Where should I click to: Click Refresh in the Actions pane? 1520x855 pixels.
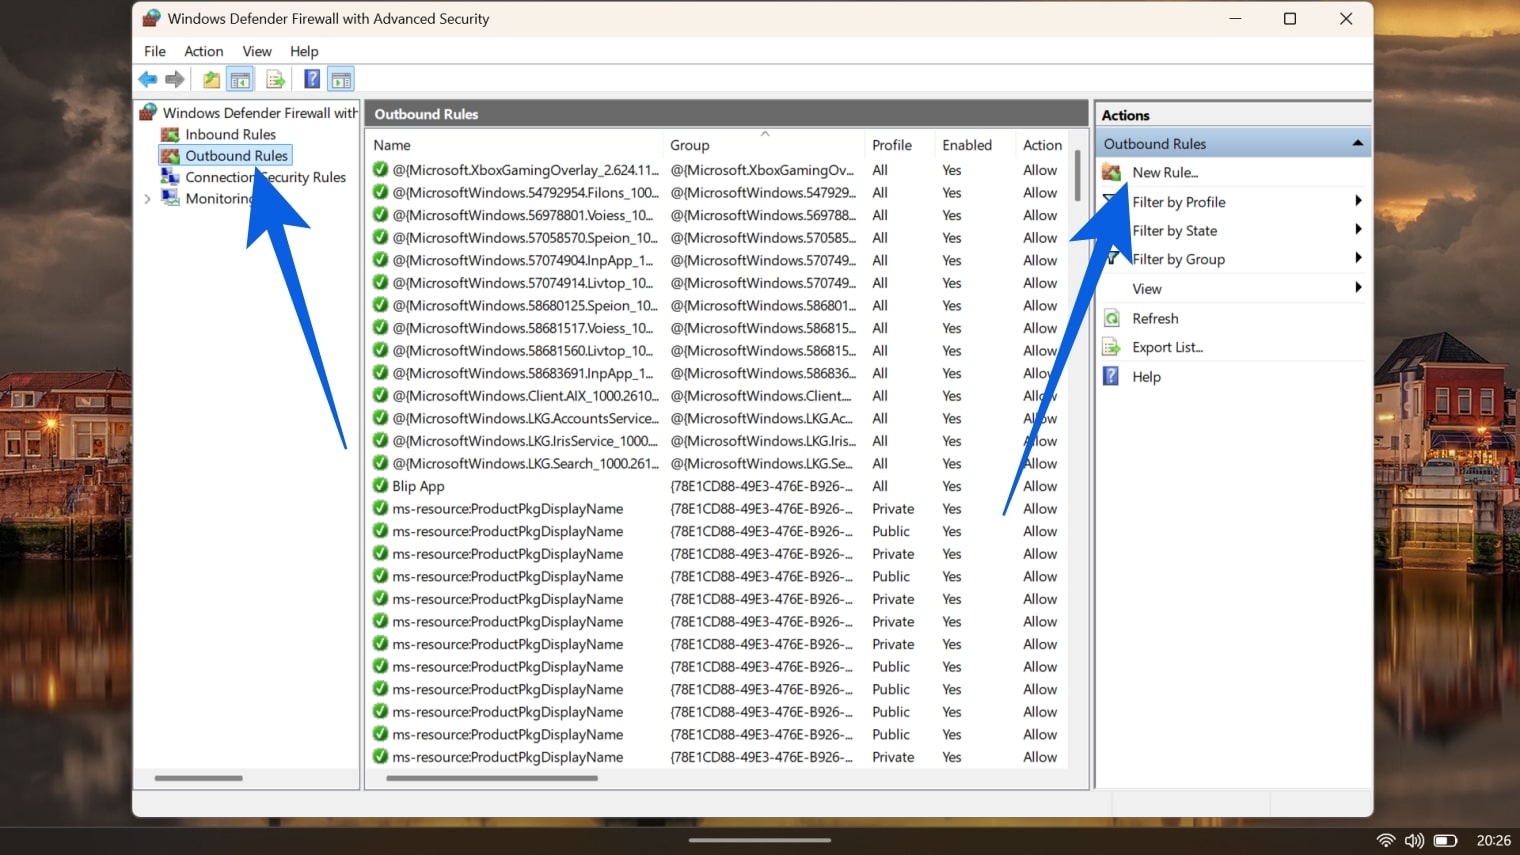(x=1155, y=318)
